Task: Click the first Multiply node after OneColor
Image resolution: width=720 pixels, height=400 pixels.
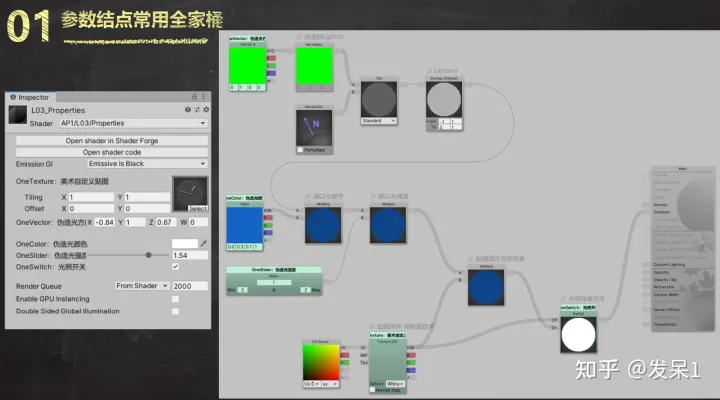Action: pyautogui.click(x=323, y=225)
